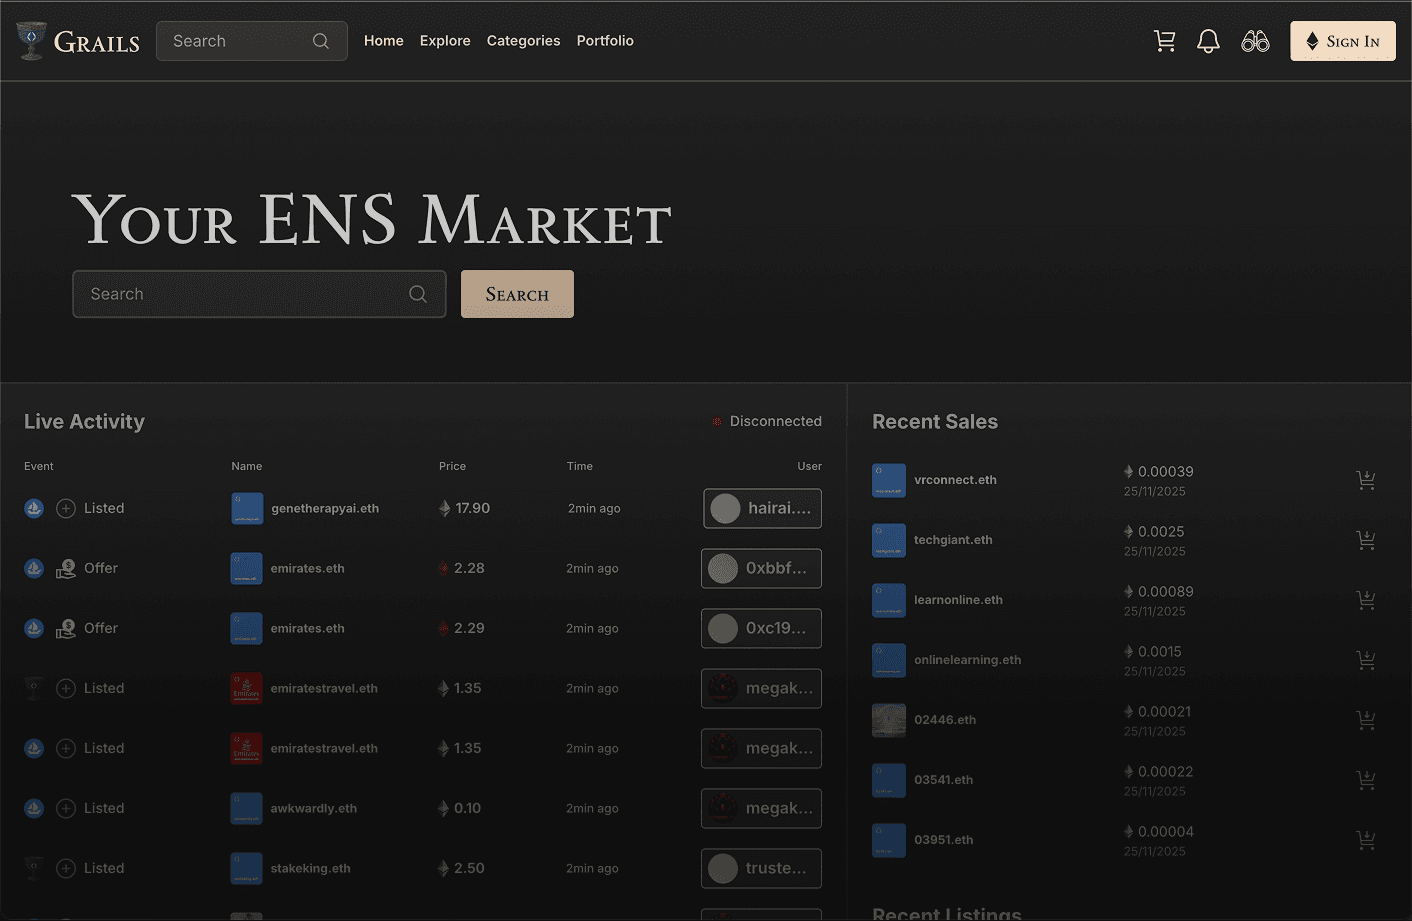Viewport: 1412px width, 921px height.
Task: Open the learnonline.eth sale link
Action: pos(958,600)
